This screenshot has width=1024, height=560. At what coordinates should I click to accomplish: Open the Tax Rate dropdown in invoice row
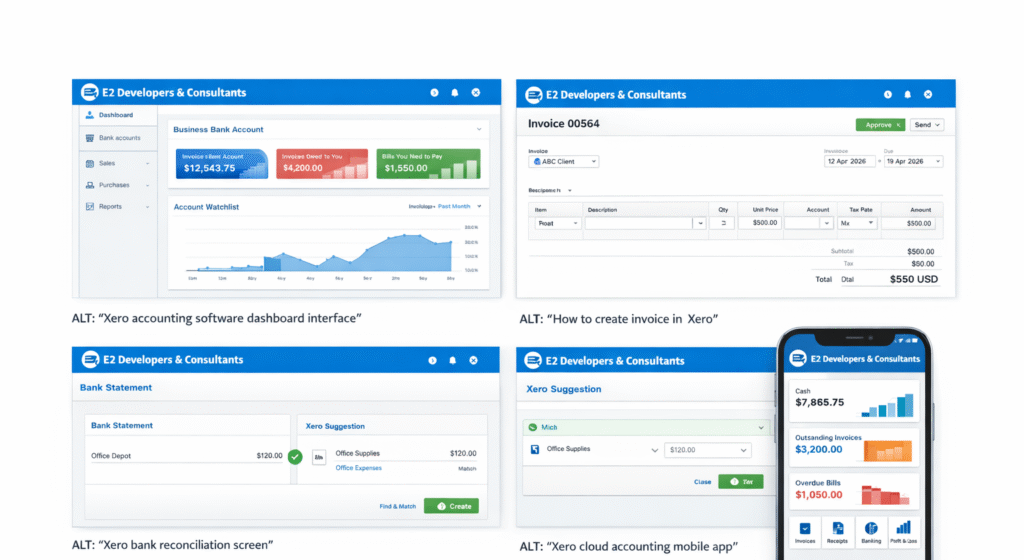coord(857,223)
